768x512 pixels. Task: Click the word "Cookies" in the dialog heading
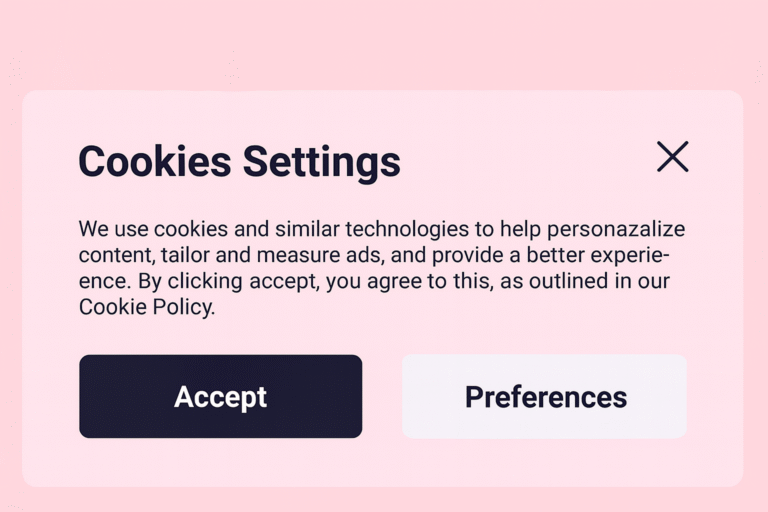154,162
